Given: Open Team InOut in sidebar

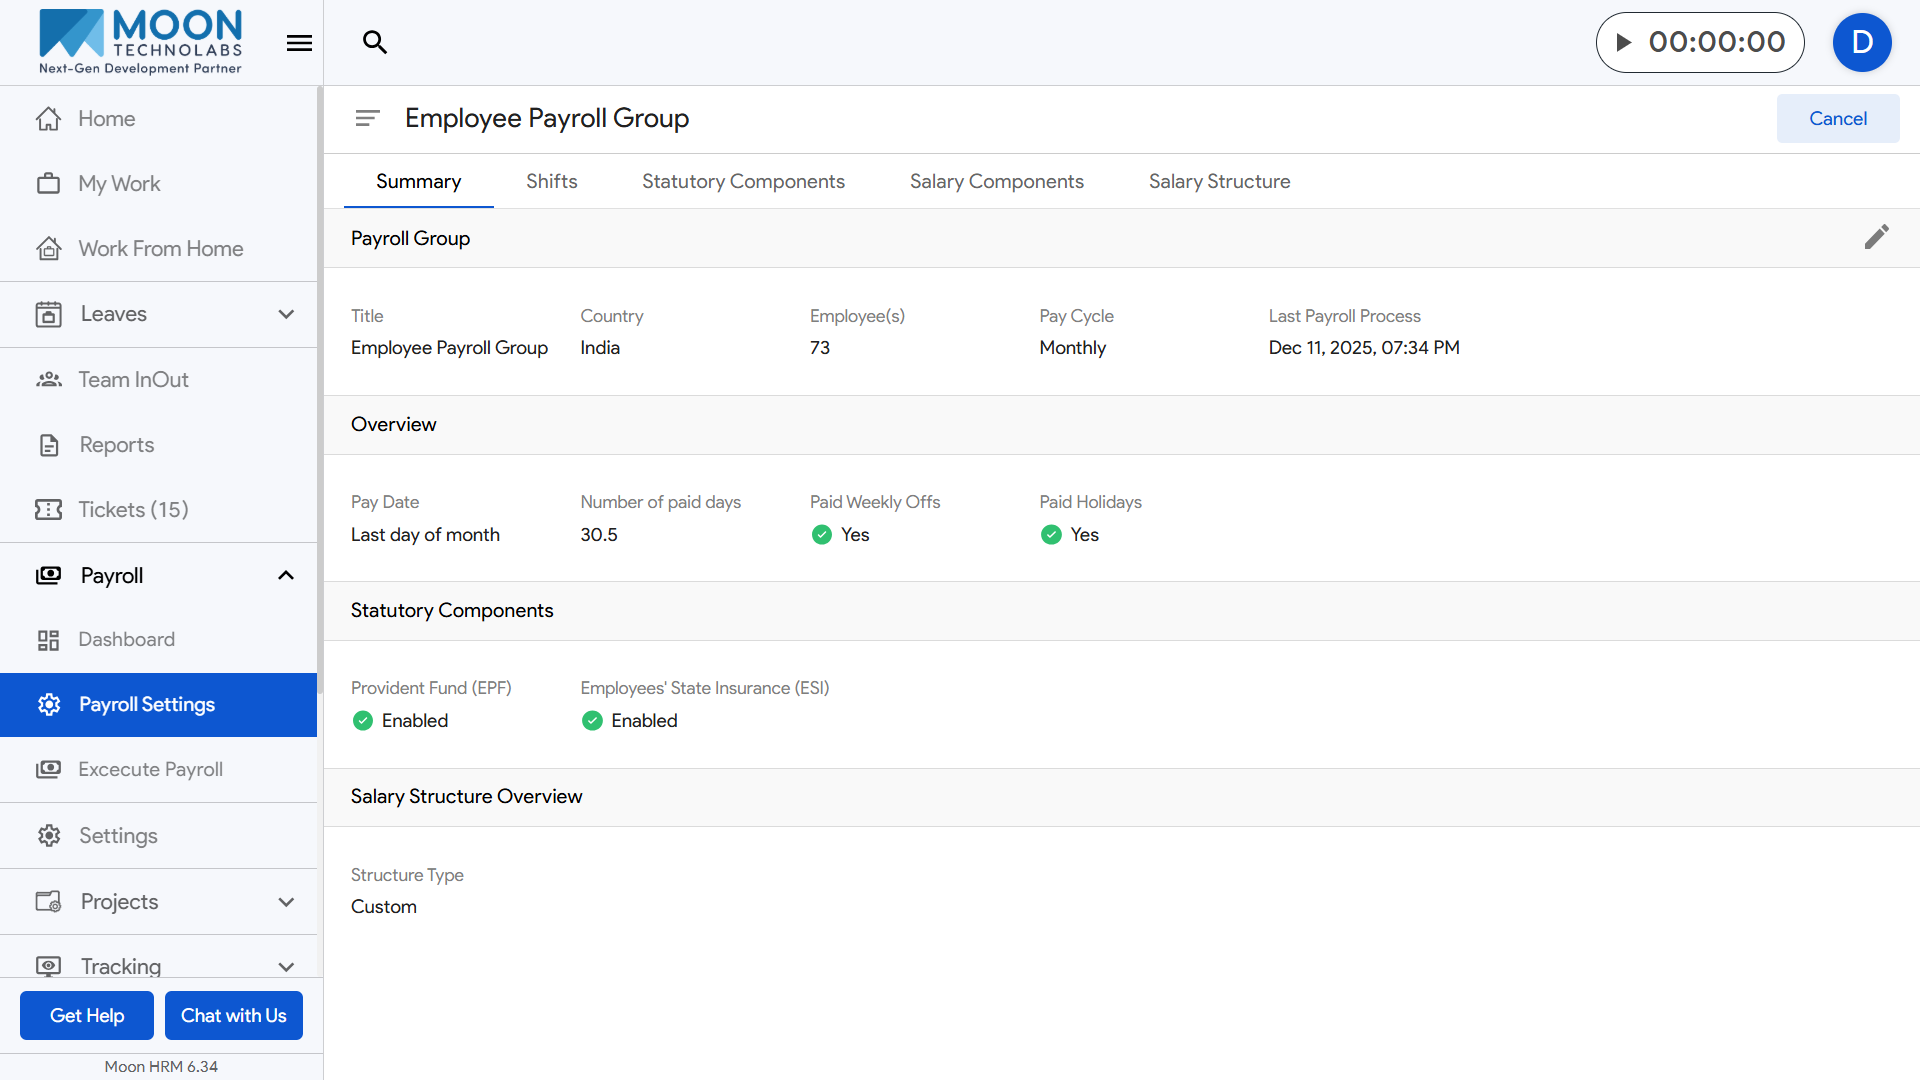Looking at the screenshot, I should point(133,380).
